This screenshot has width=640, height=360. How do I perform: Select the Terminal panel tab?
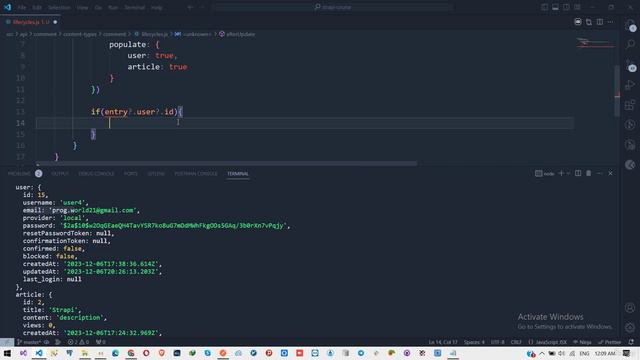point(238,173)
